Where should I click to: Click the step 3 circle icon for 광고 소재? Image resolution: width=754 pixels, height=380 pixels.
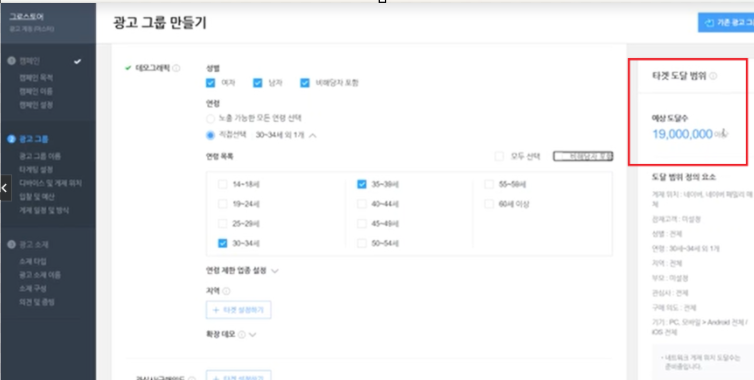[12, 244]
